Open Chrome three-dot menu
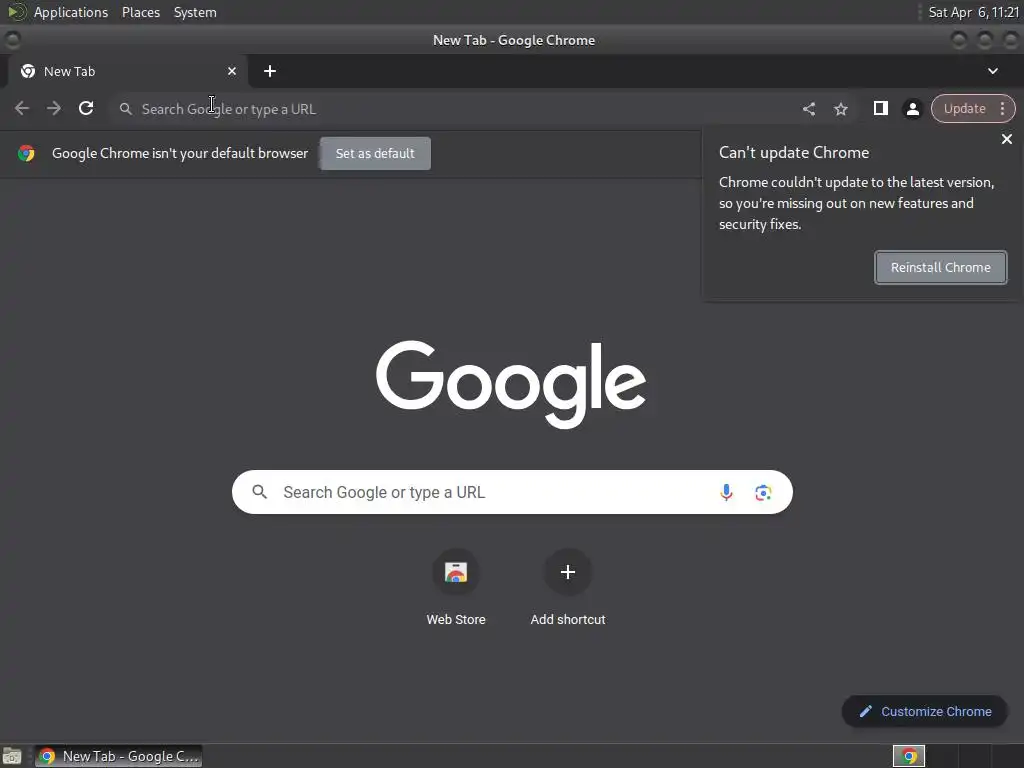 point(1002,108)
